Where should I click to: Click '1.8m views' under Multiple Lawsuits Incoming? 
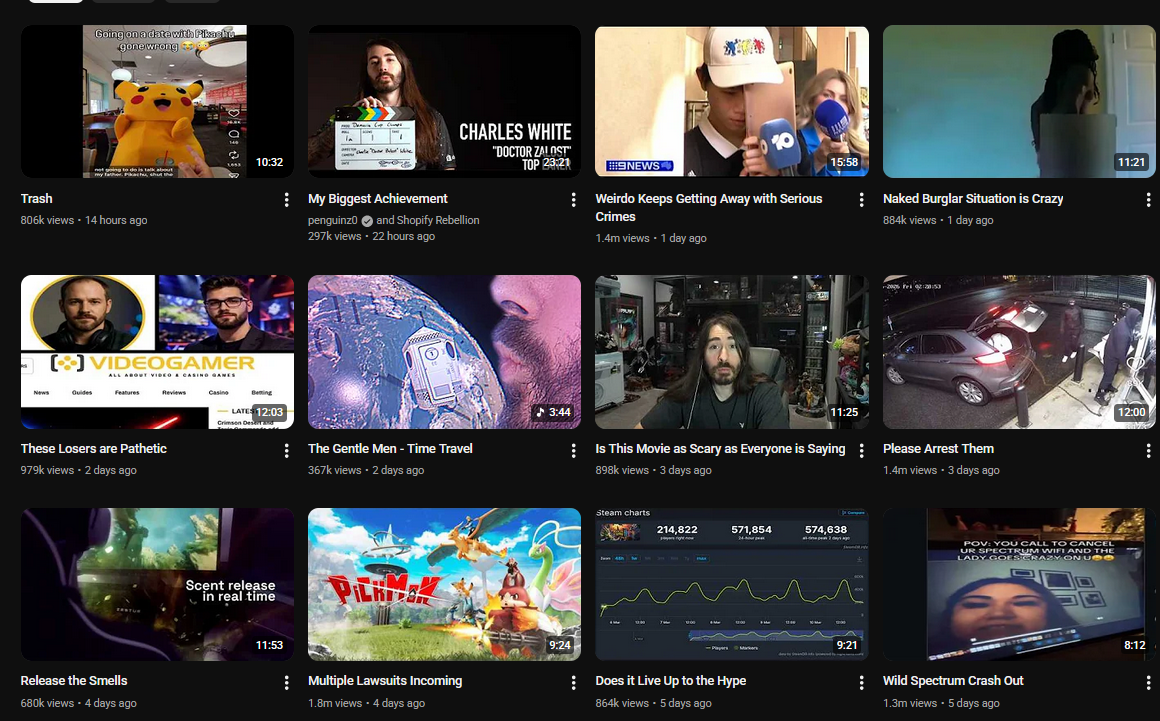[335, 703]
